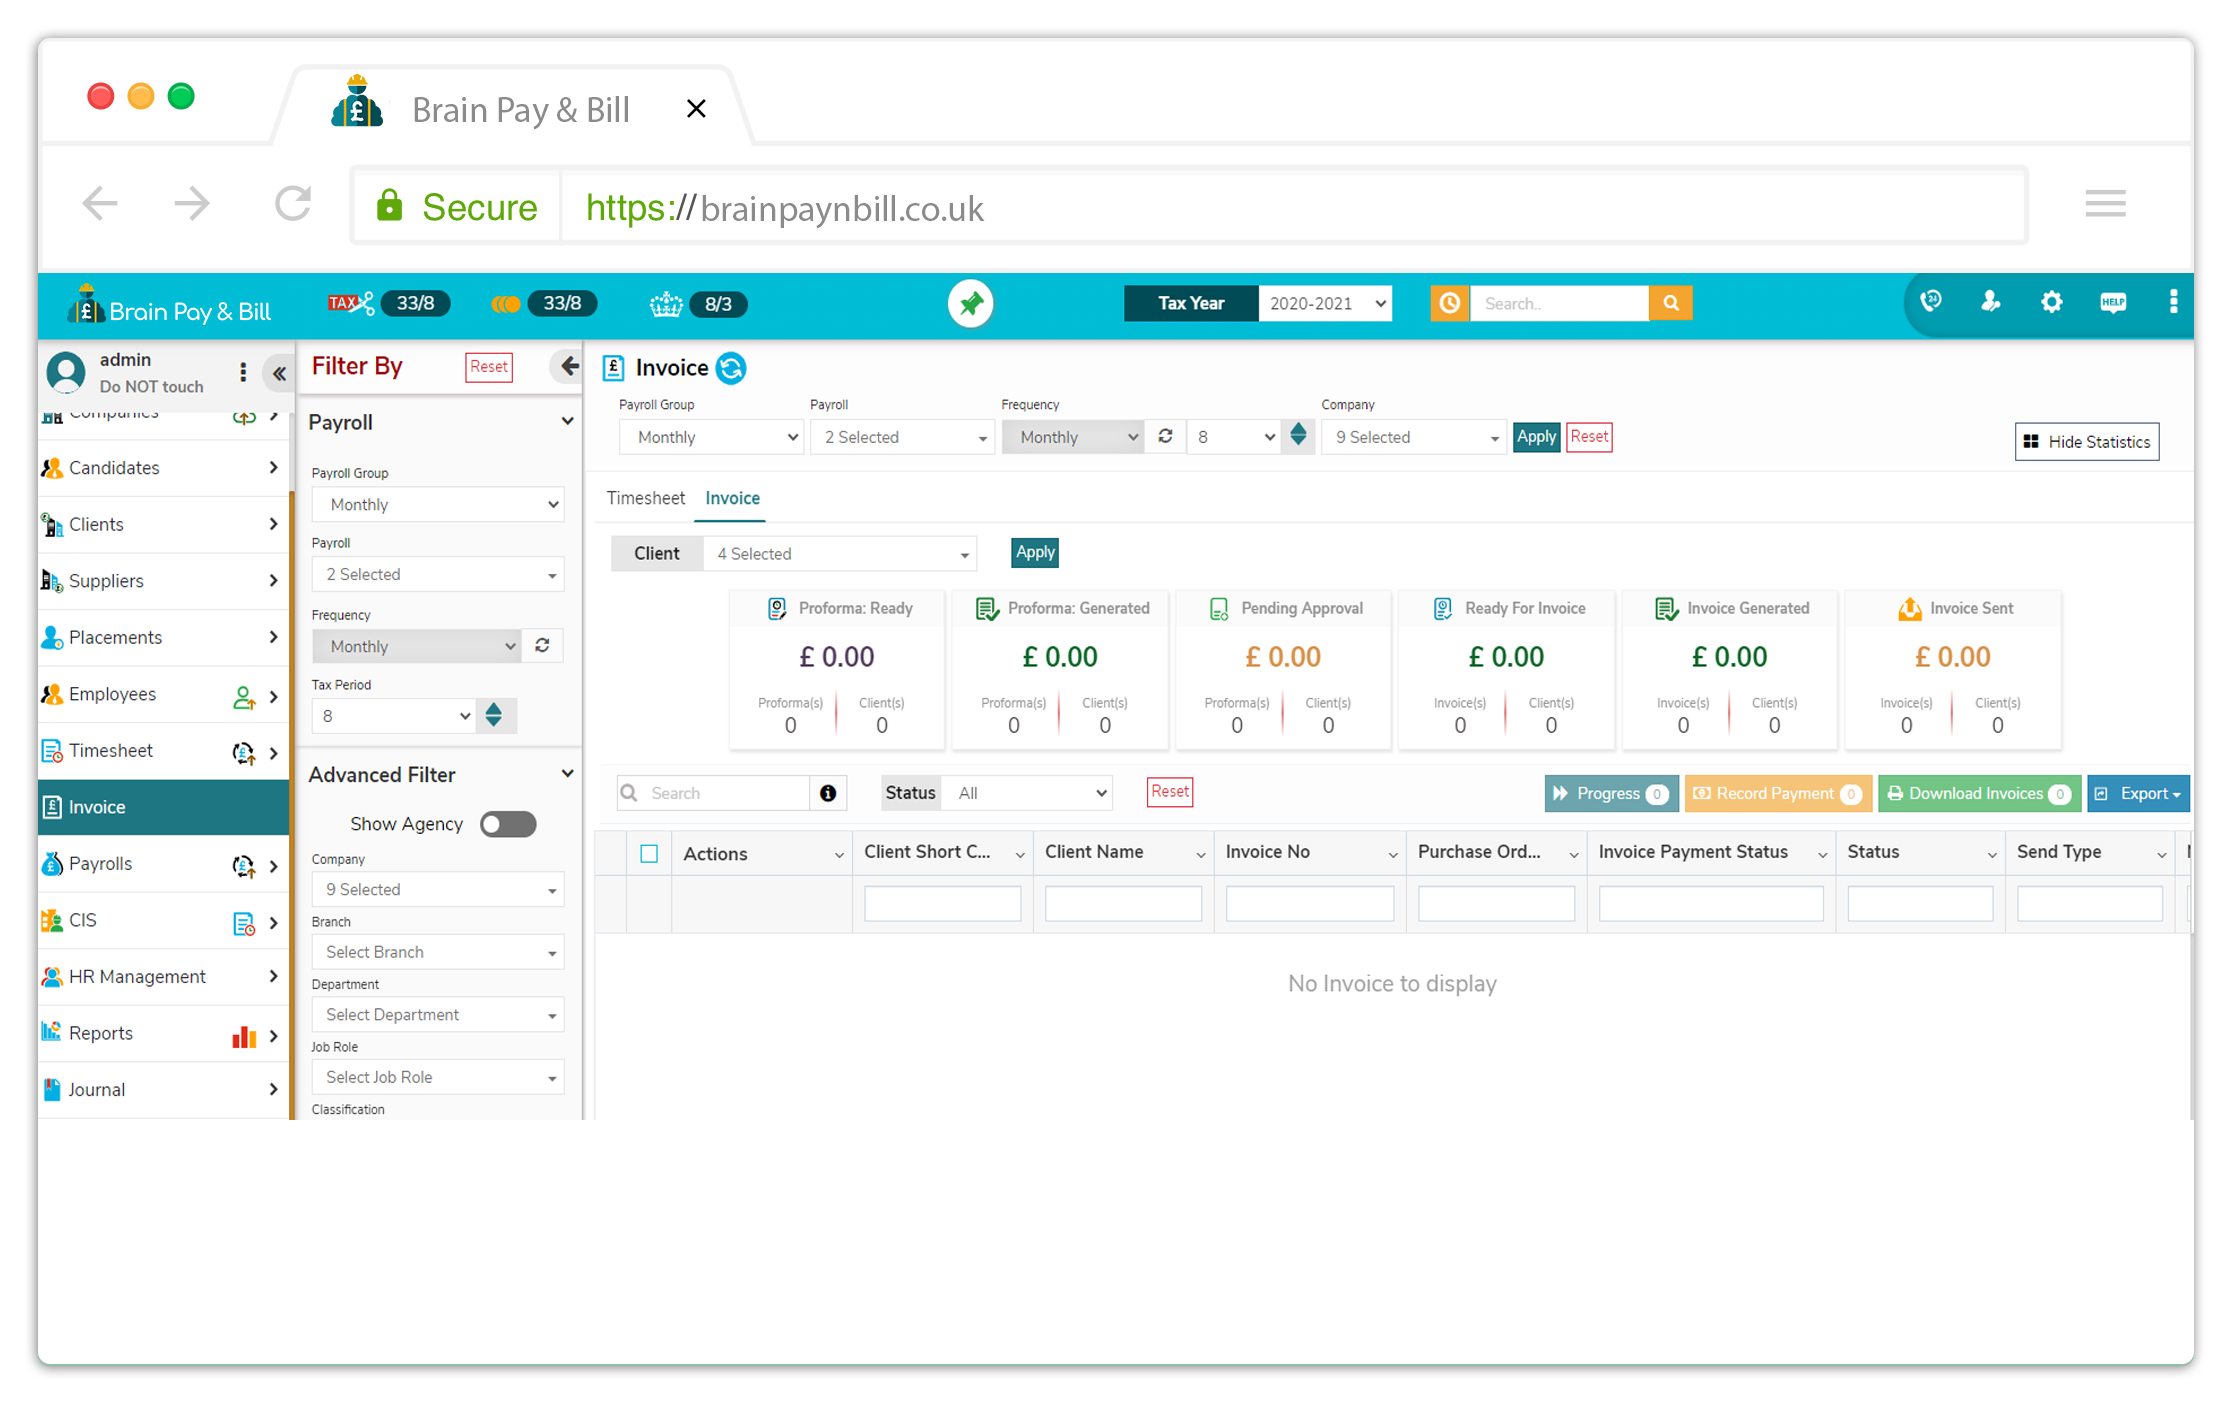Image resolution: width=2232 pixels, height=1408 pixels.
Task: Click the Invoice No column filter box
Action: [x=1309, y=903]
